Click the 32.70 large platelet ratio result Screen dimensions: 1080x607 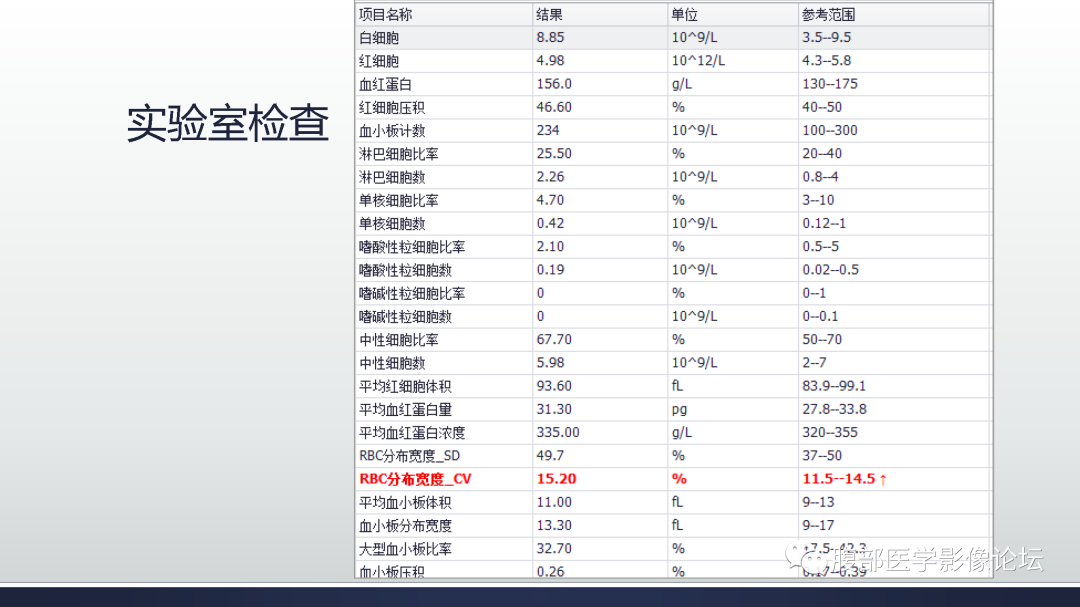tap(554, 549)
